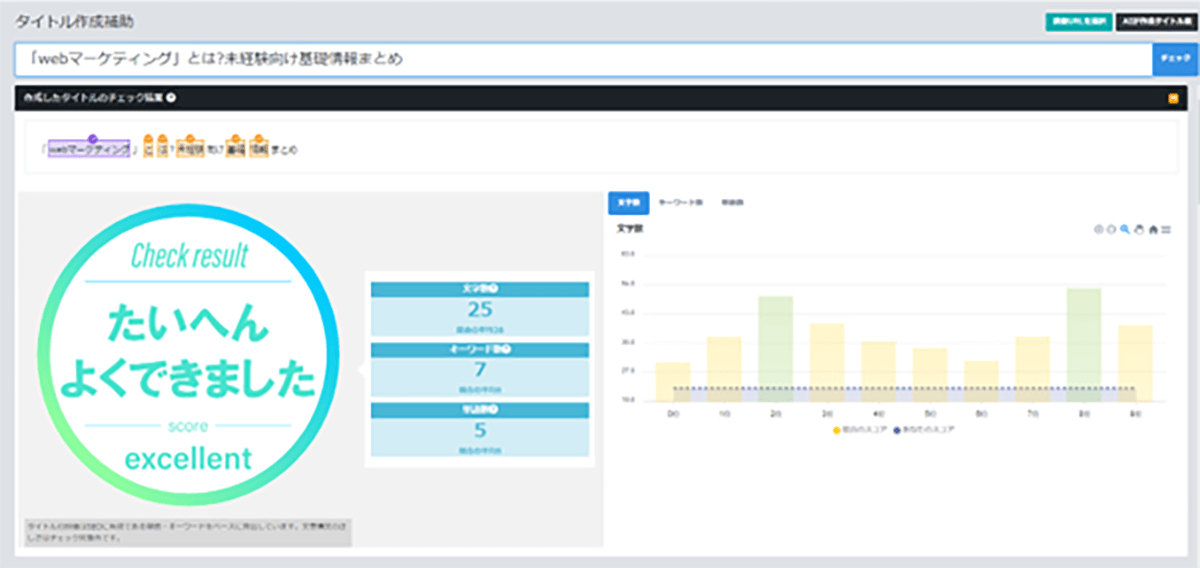Collapse the check-result panel with orange icon

[1172, 98]
